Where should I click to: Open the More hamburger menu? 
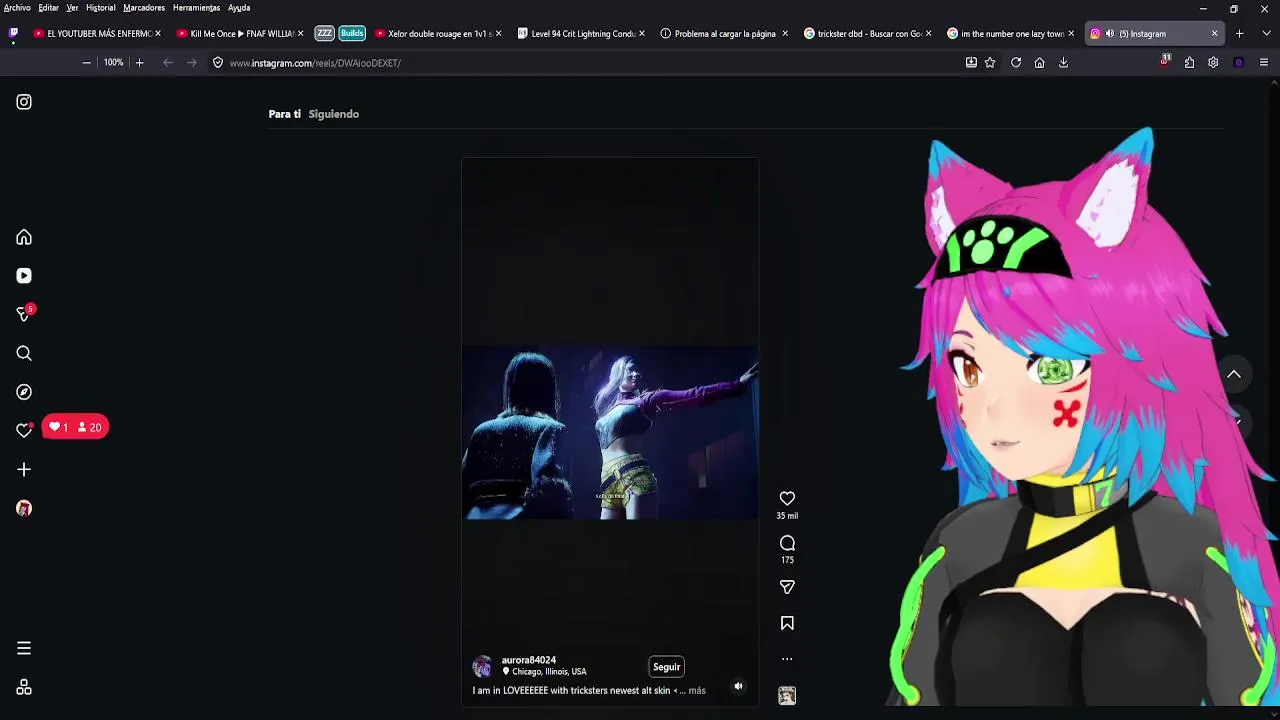click(x=24, y=648)
